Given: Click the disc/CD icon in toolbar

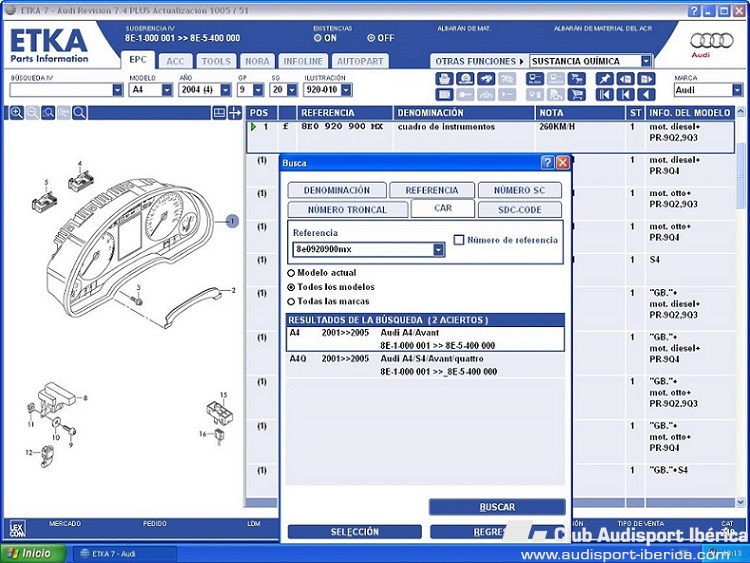Looking at the screenshot, I should point(465,79).
